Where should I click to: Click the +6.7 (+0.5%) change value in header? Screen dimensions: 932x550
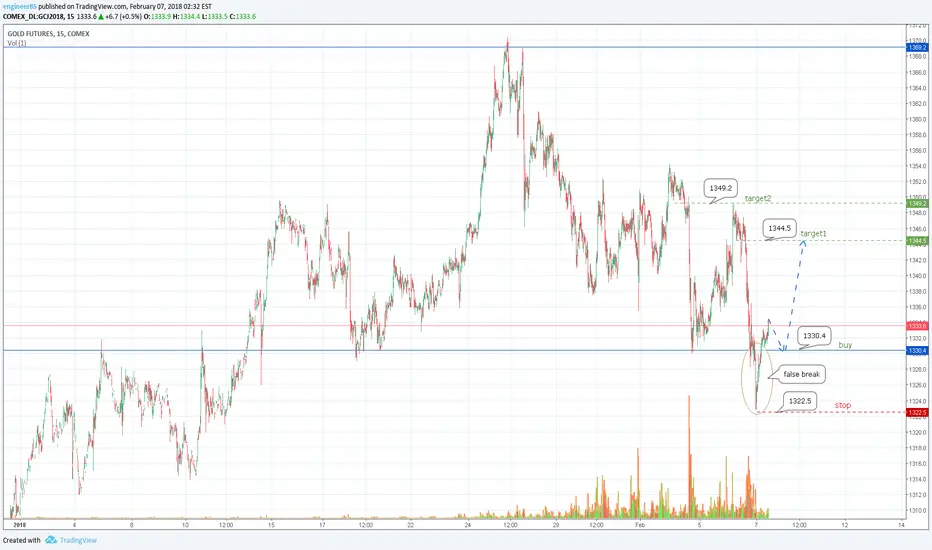click(124, 17)
